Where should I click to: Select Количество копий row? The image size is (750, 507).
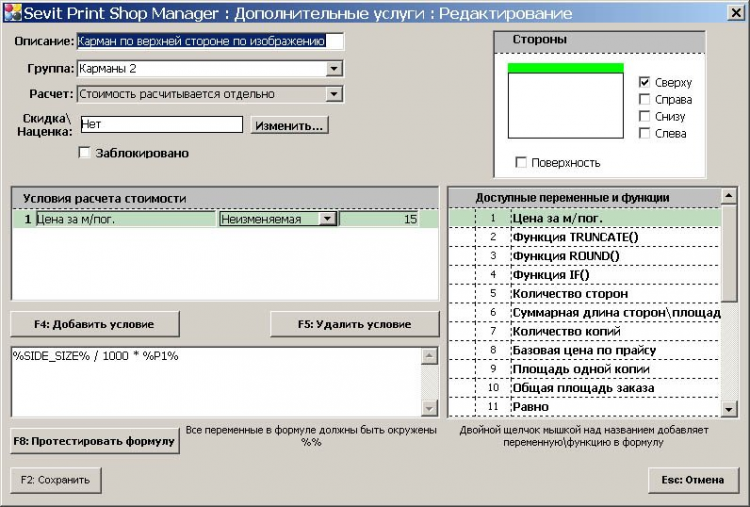pyautogui.click(x=585, y=331)
